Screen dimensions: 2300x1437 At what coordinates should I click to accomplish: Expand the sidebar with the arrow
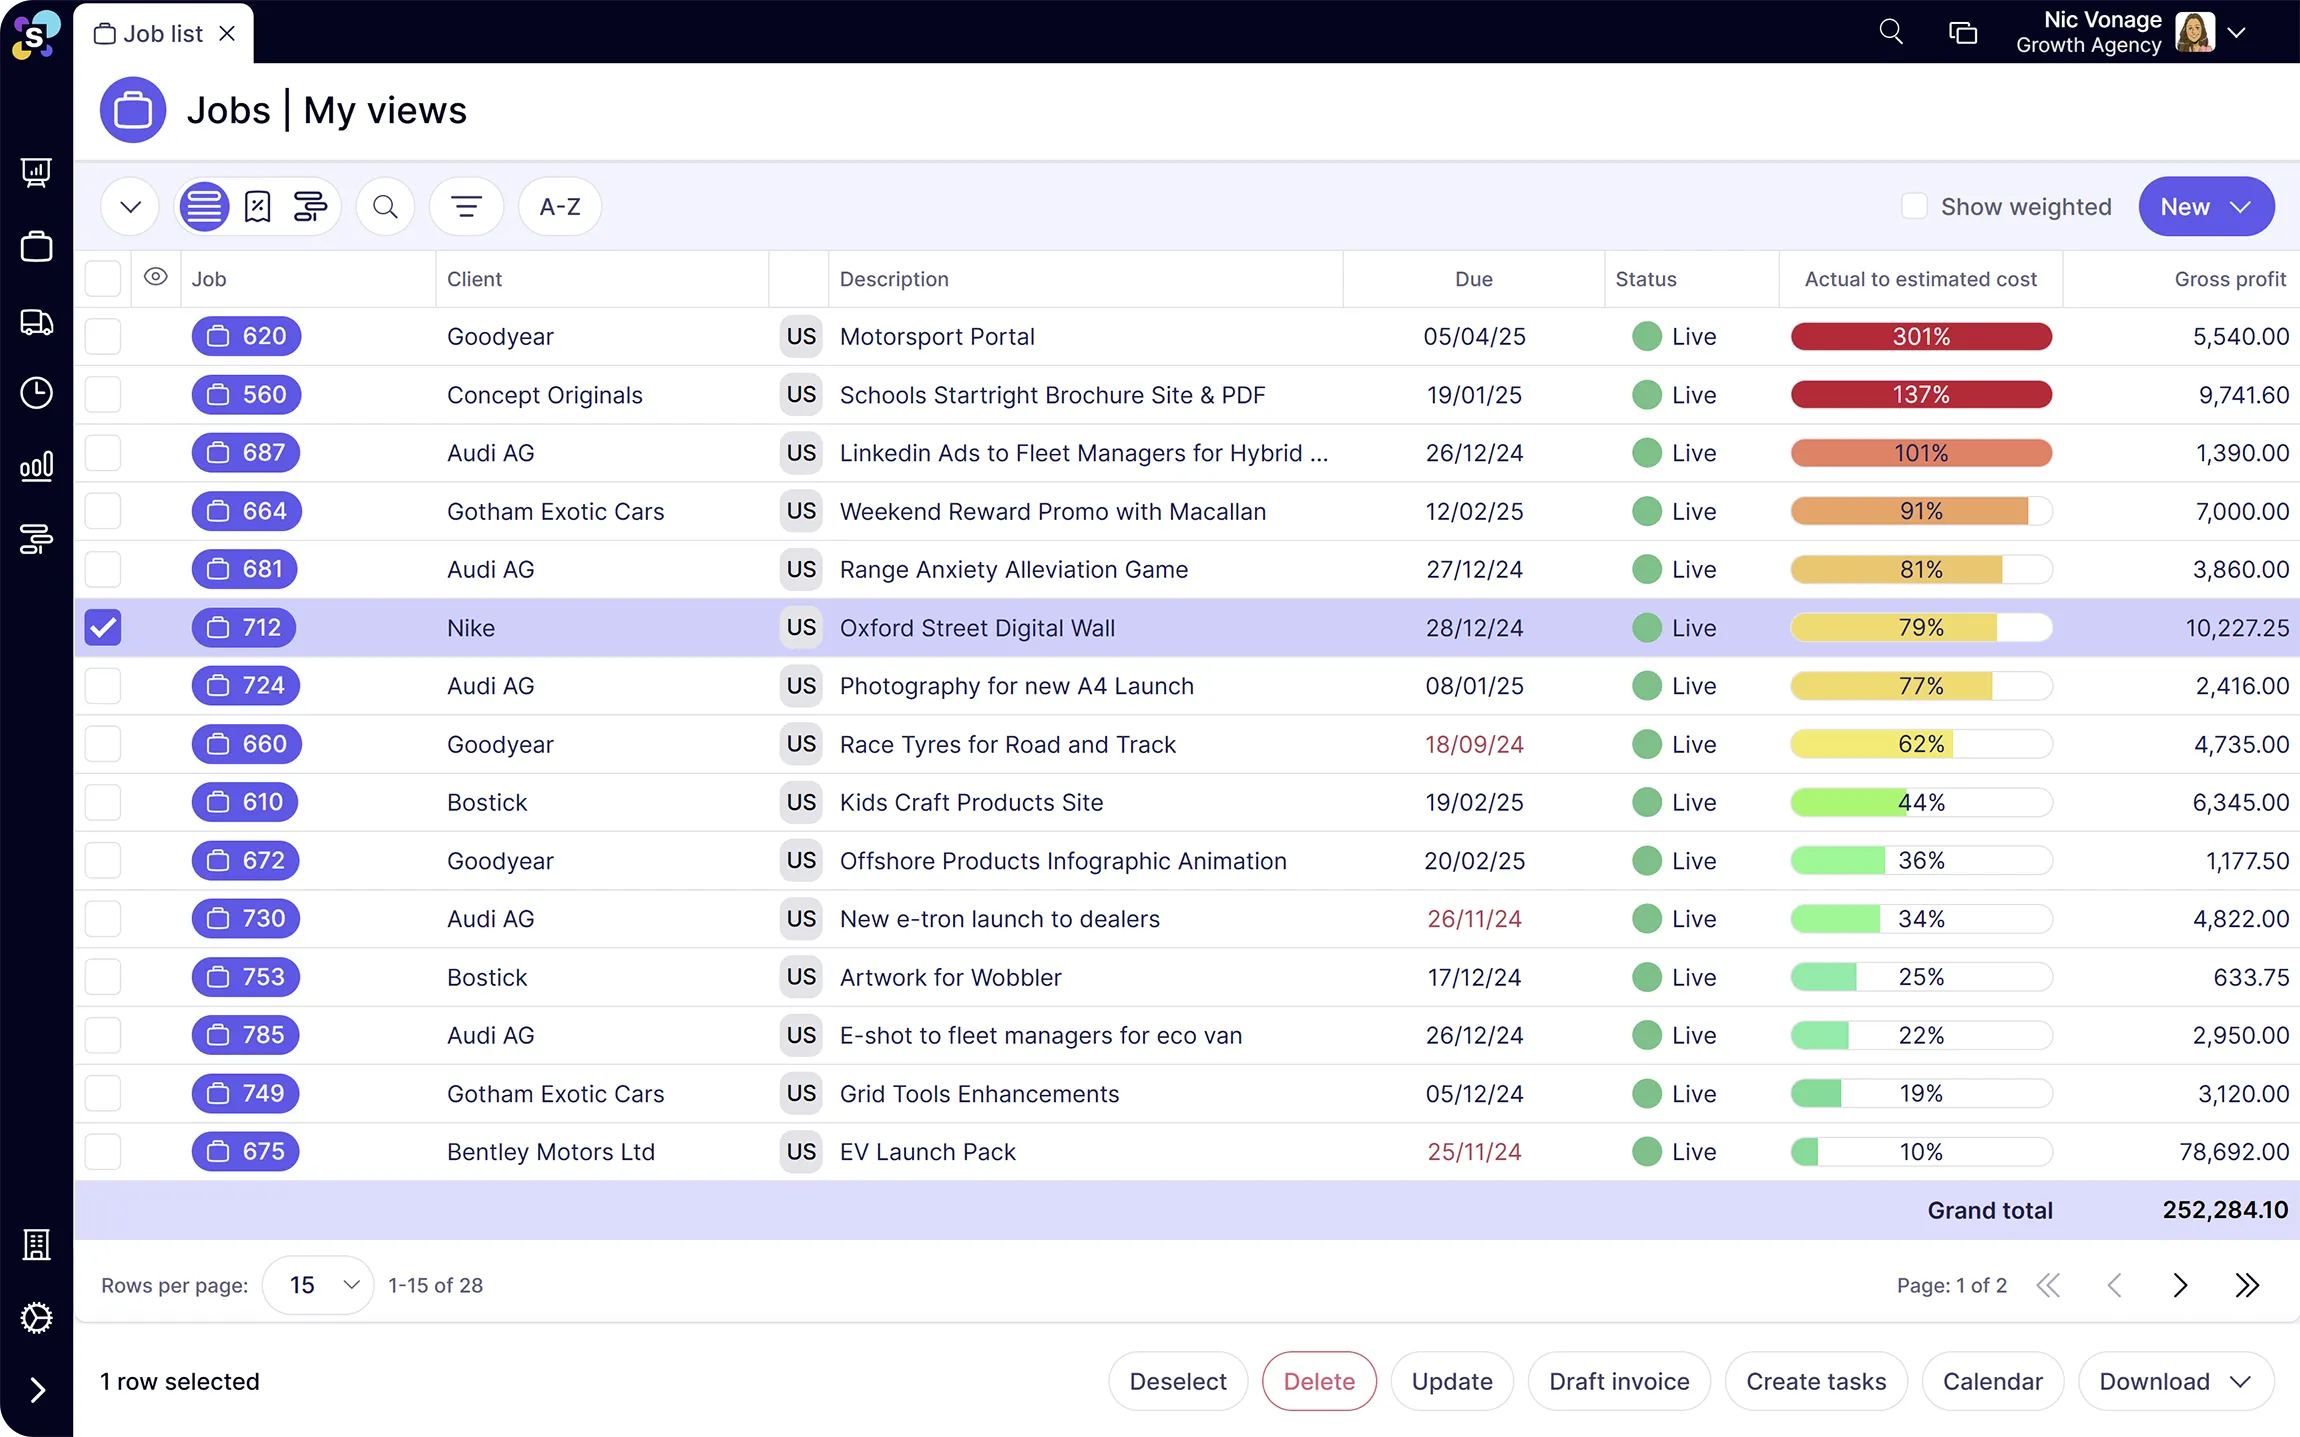(x=37, y=1390)
